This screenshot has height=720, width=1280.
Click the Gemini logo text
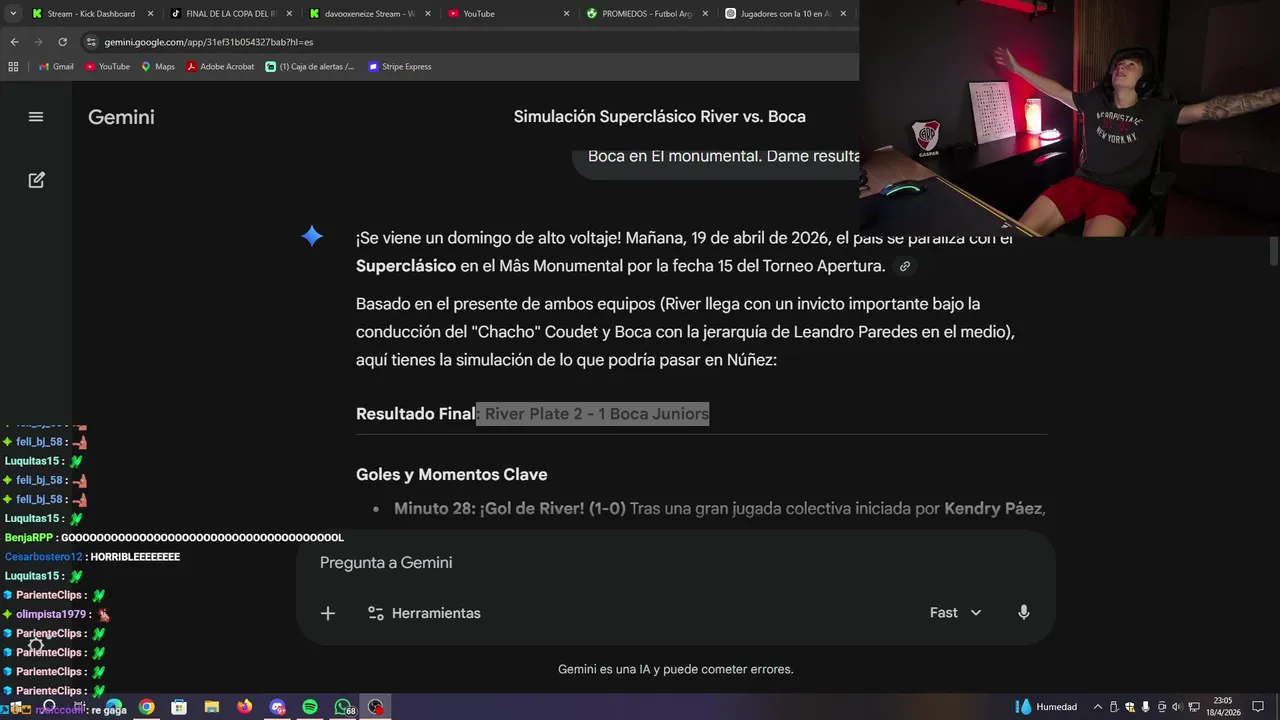click(121, 117)
